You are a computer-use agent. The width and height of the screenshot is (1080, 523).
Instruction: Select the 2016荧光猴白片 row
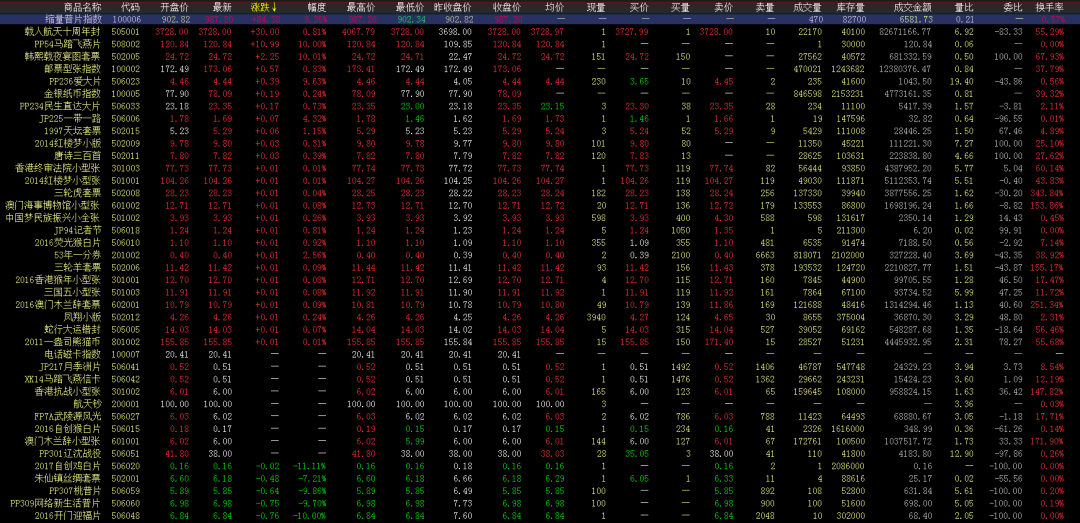[x=540, y=242]
